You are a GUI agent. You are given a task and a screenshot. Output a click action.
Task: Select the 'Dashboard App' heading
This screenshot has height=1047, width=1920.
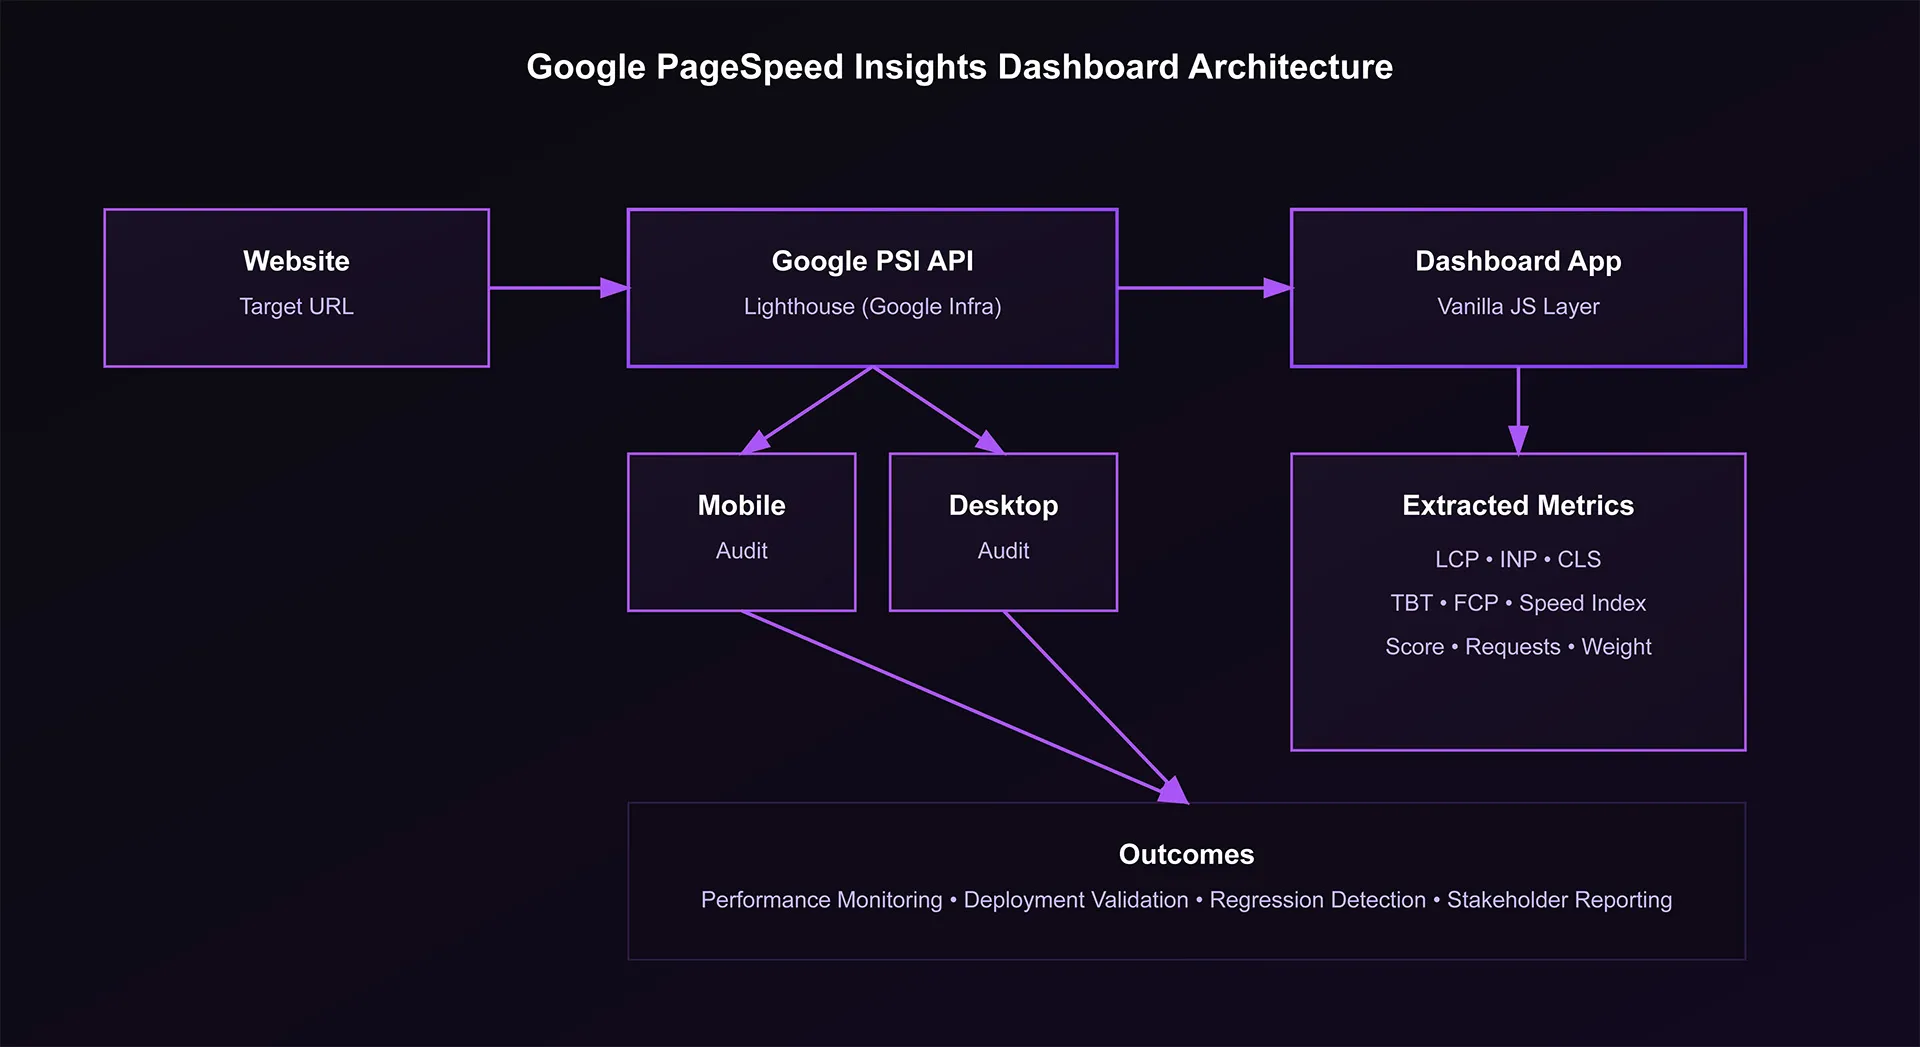pyautogui.click(x=1518, y=261)
